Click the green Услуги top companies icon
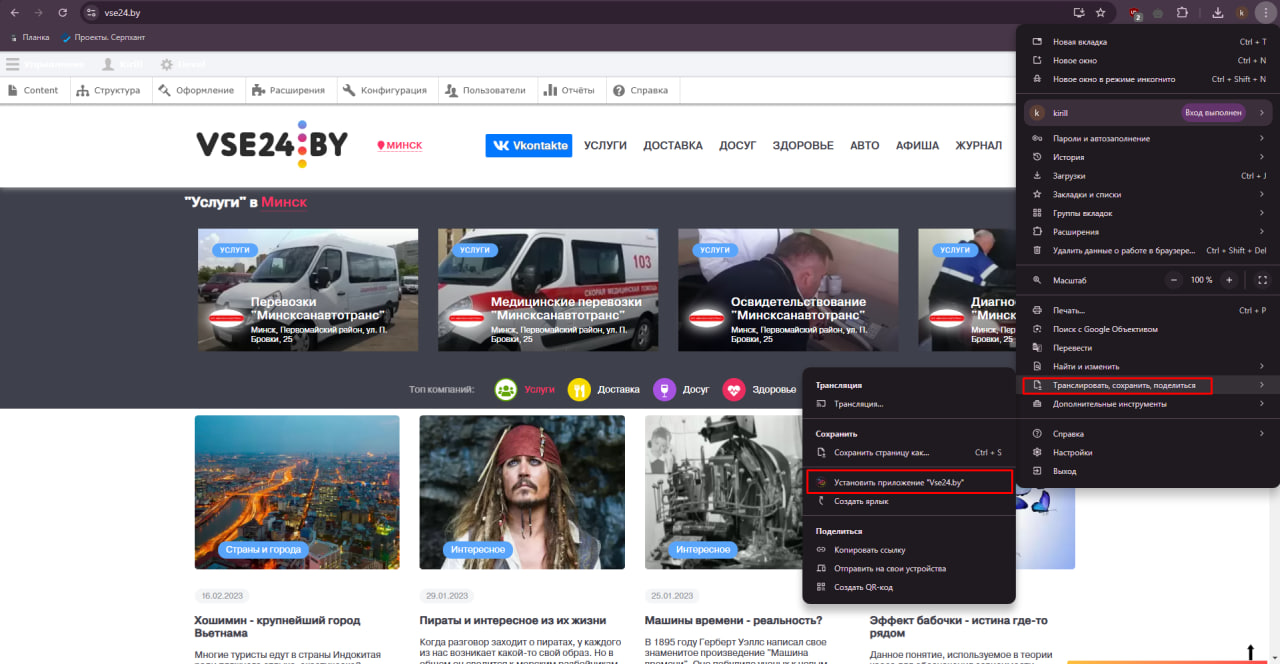 click(506, 390)
